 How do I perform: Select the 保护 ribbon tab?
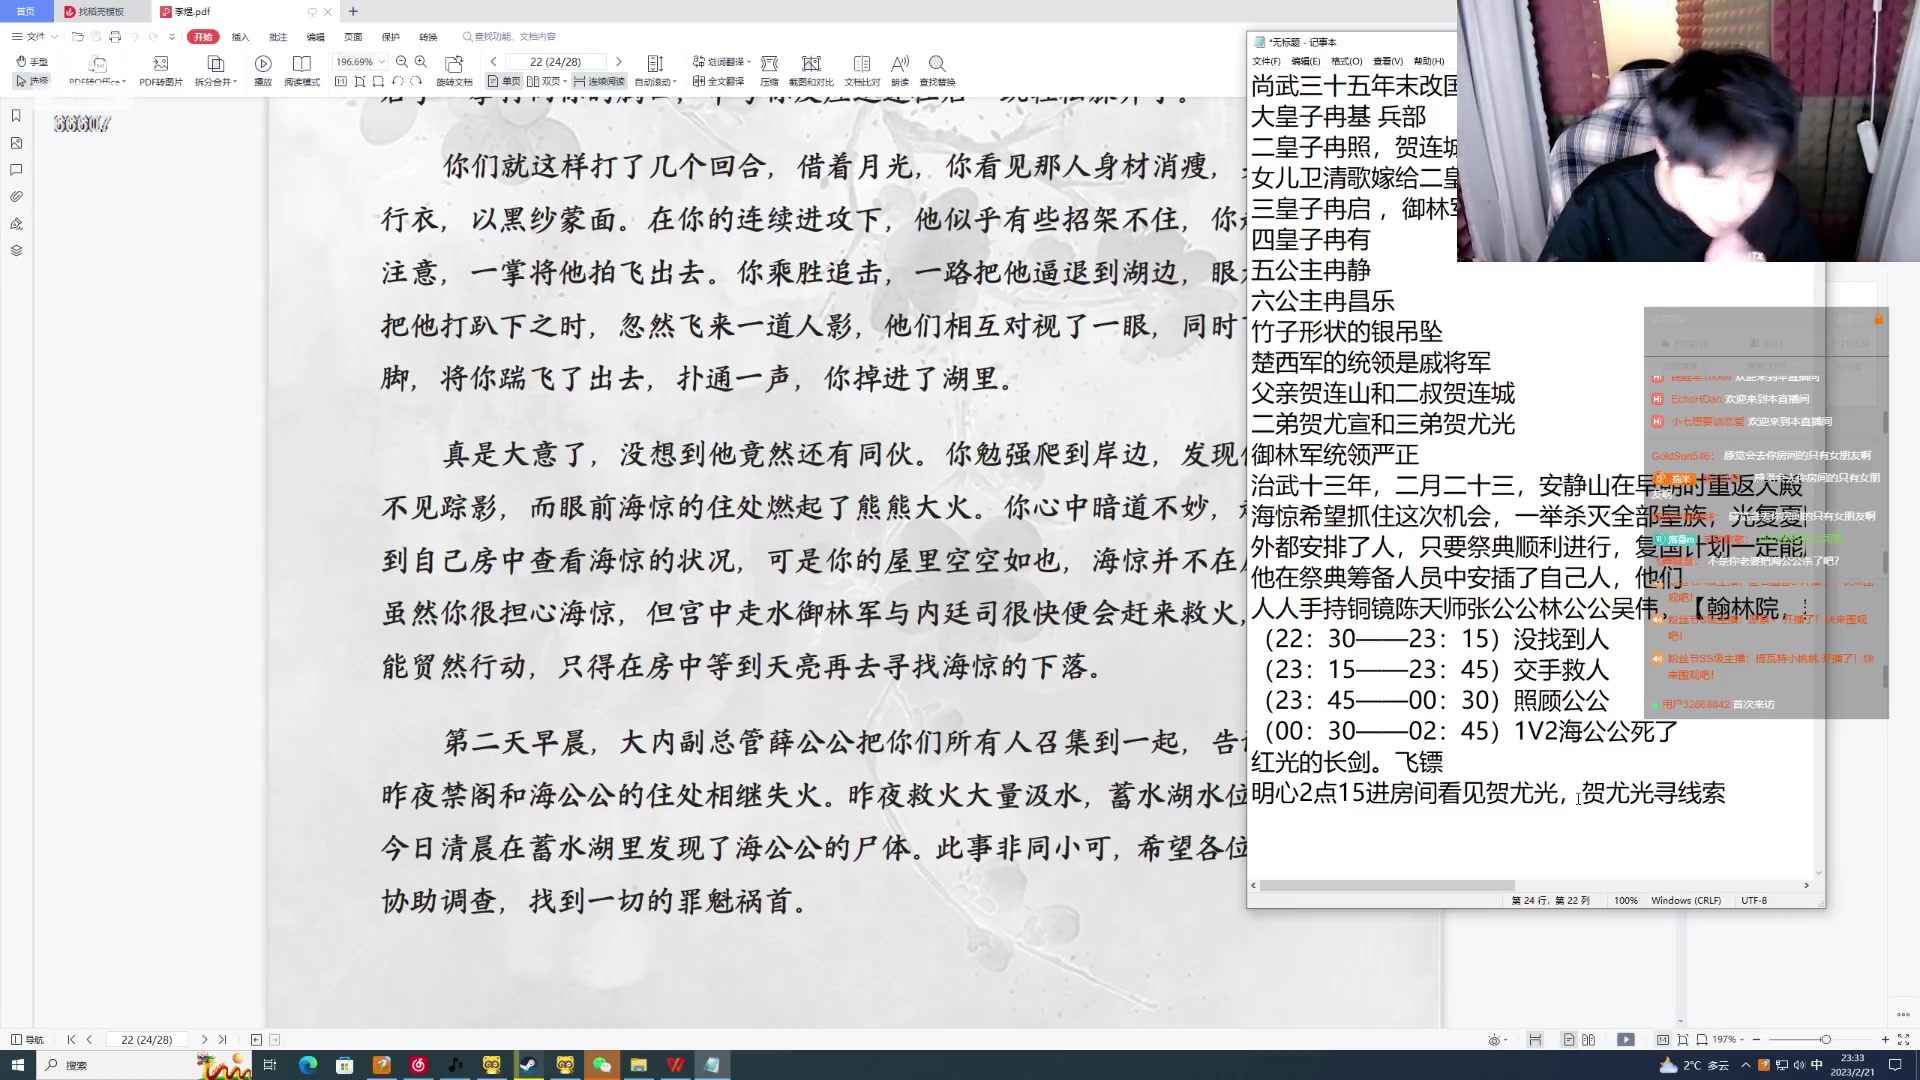pyautogui.click(x=391, y=37)
